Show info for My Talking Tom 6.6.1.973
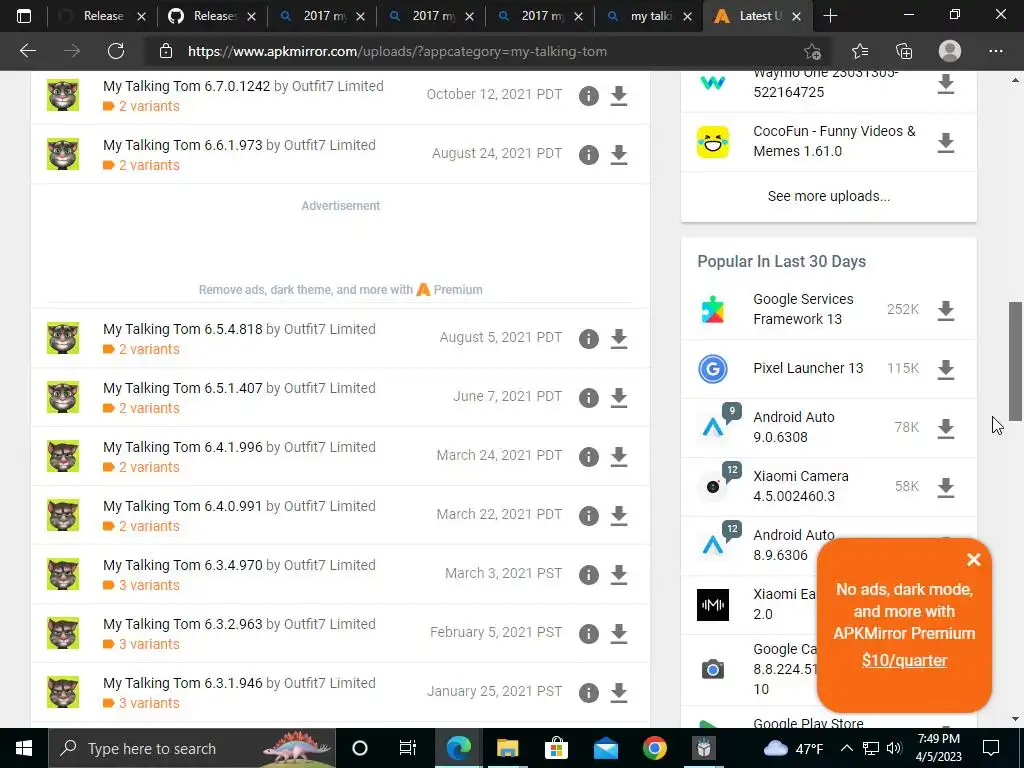The height and width of the screenshot is (768, 1024). pos(588,155)
